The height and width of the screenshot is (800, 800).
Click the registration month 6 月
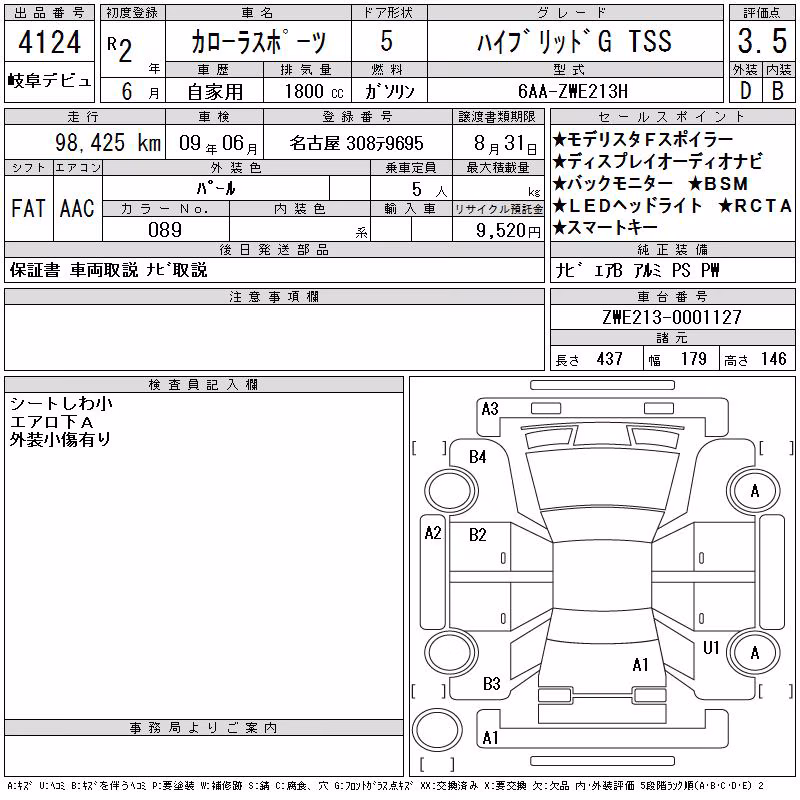click(141, 92)
